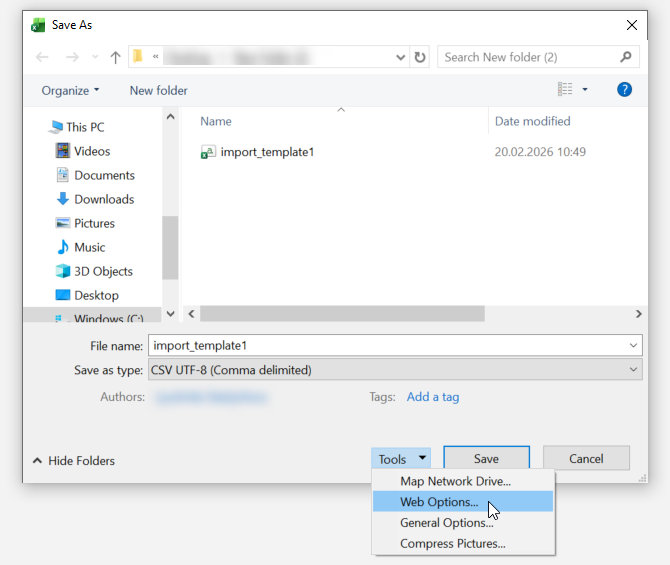
Task: Open the Tools dropdown button
Action: tap(401, 459)
